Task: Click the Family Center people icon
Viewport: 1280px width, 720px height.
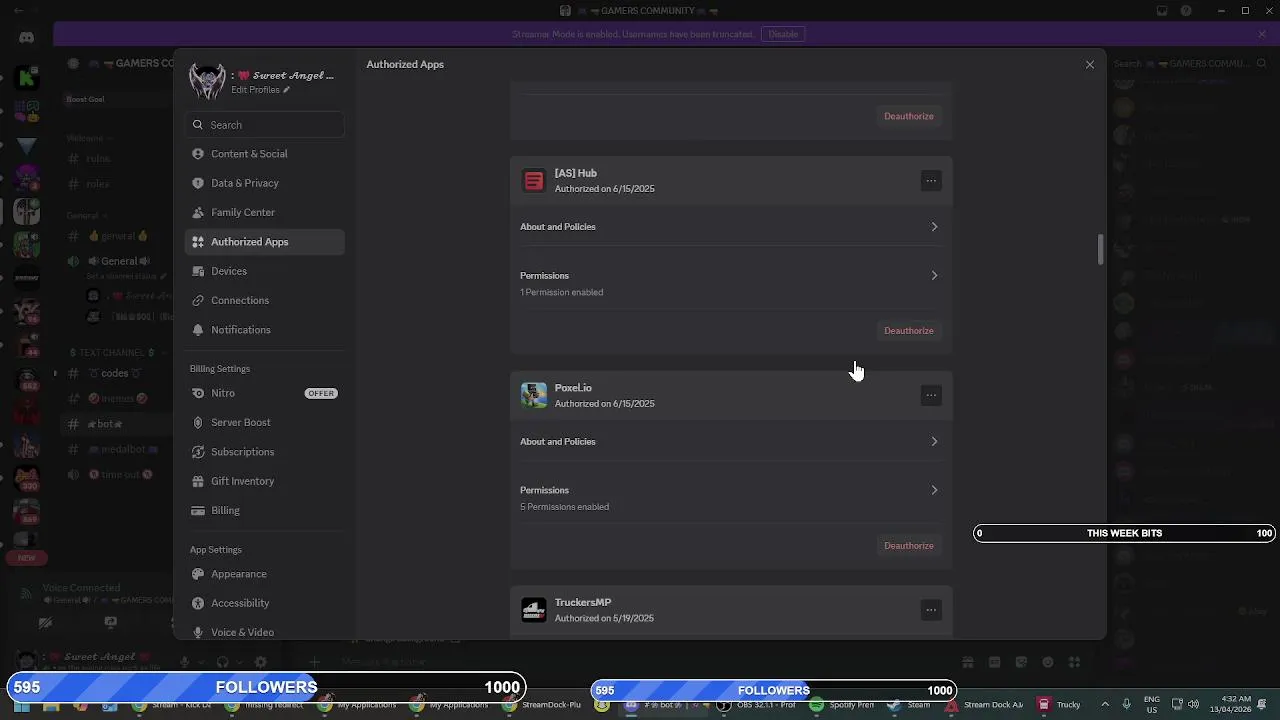Action: [198, 212]
